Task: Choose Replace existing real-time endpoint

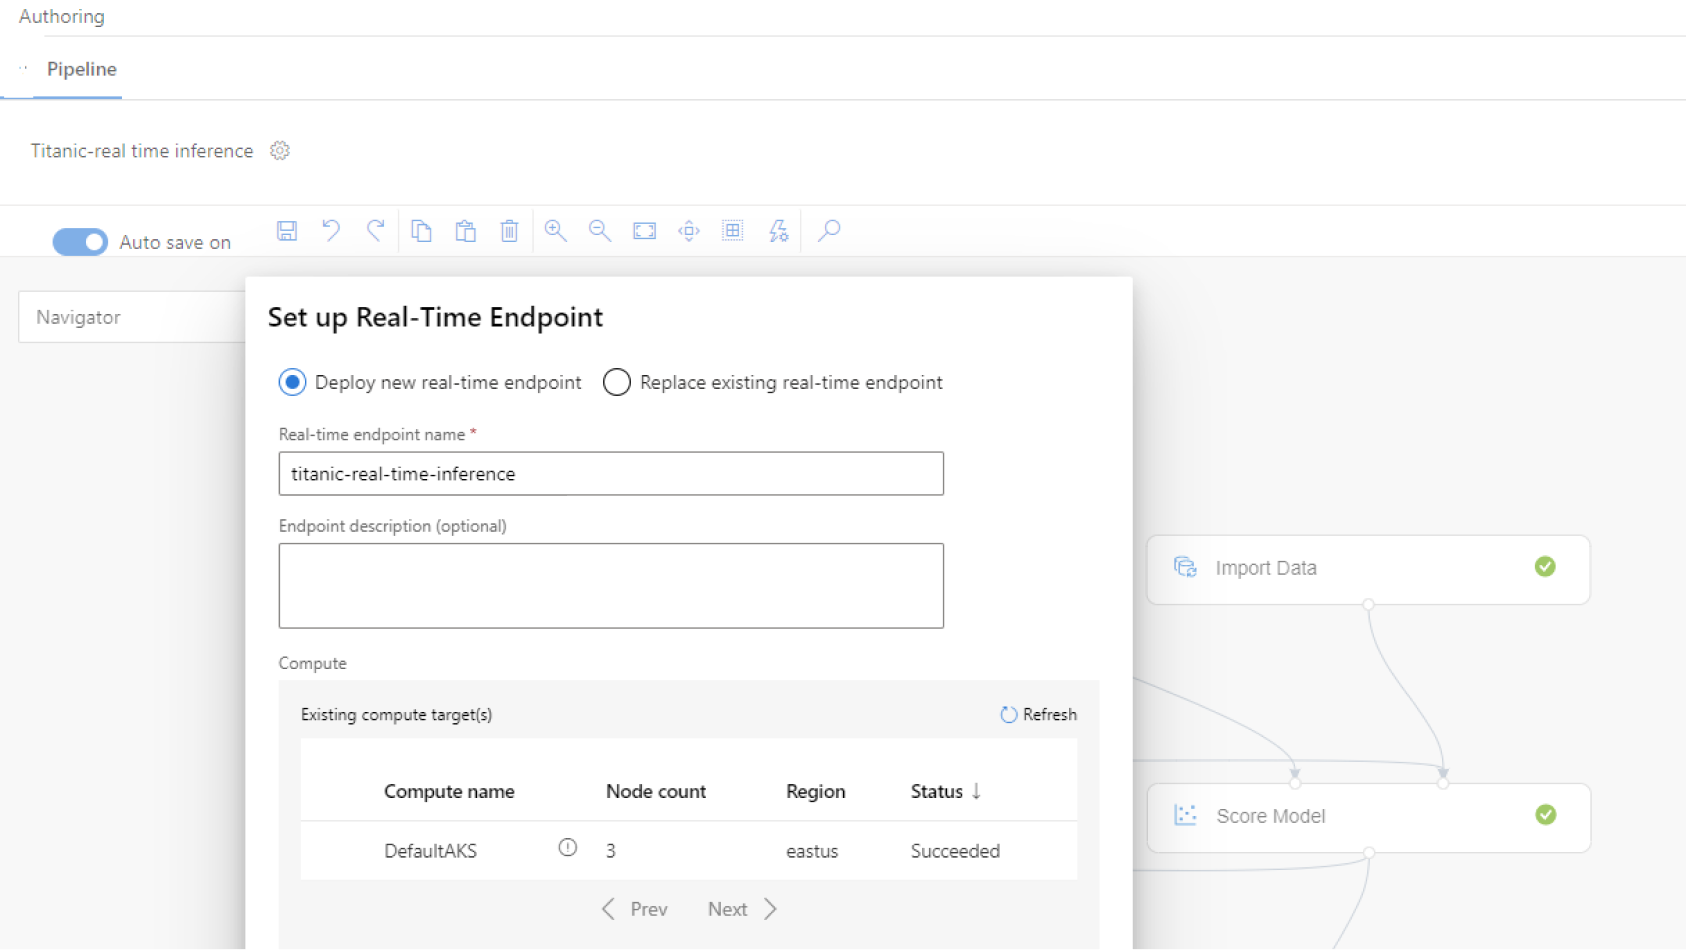Action: 617,383
